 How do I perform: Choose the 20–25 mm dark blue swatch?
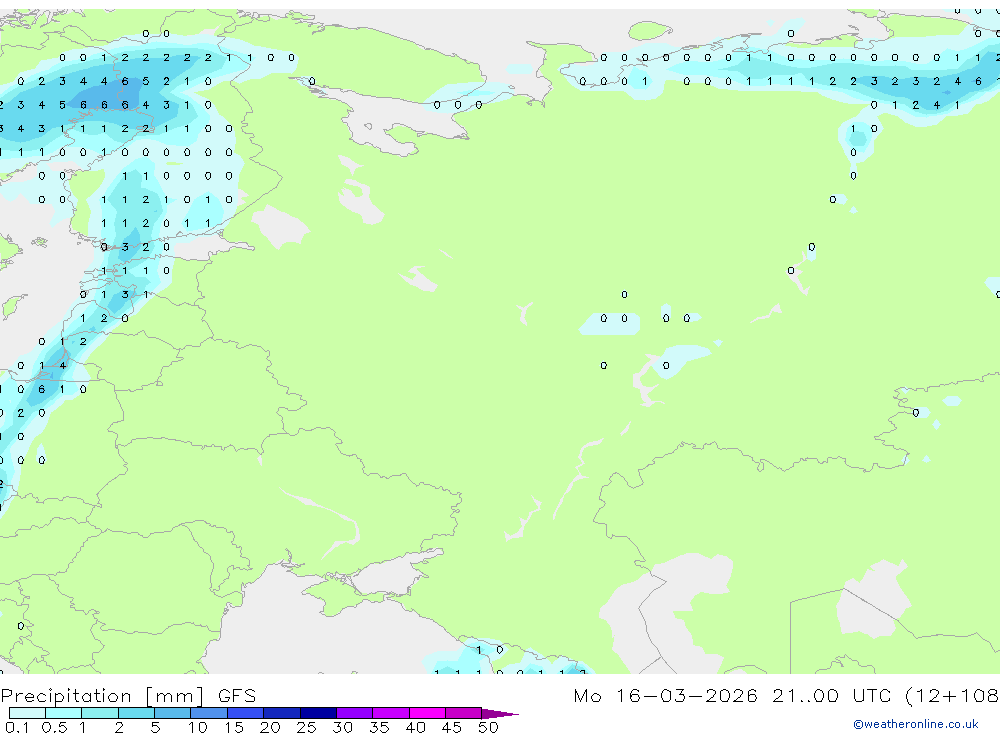pyautogui.click(x=281, y=713)
